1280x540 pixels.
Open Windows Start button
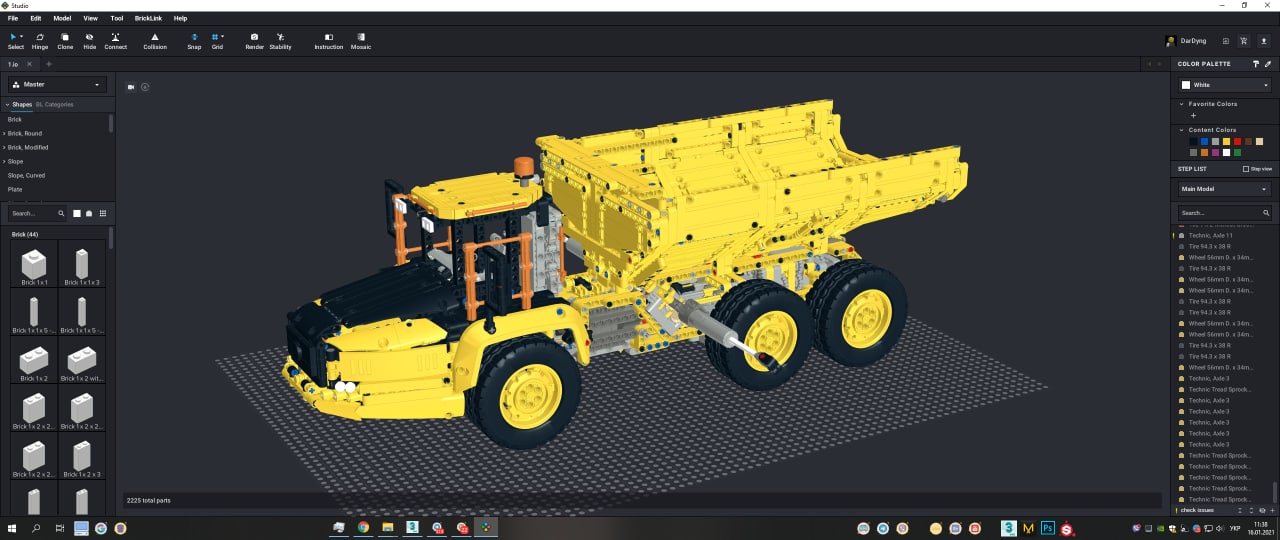[13, 527]
